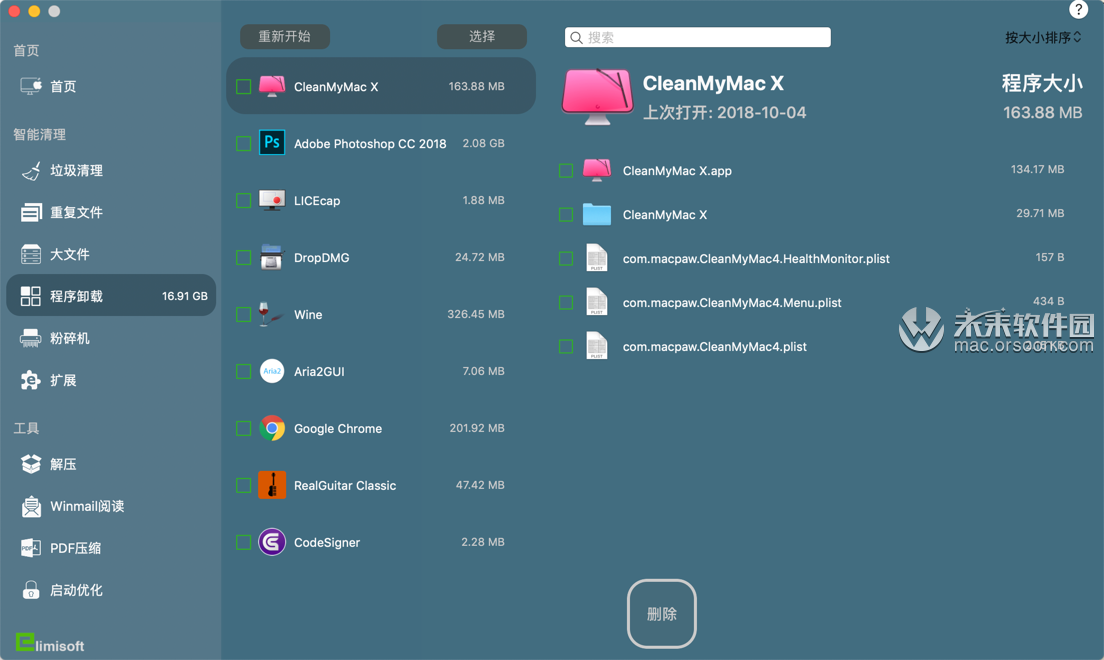The width and height of the screenshot is (1104, 660).
Task: Switch to 重复文件 section
Action: pos(111,212)
